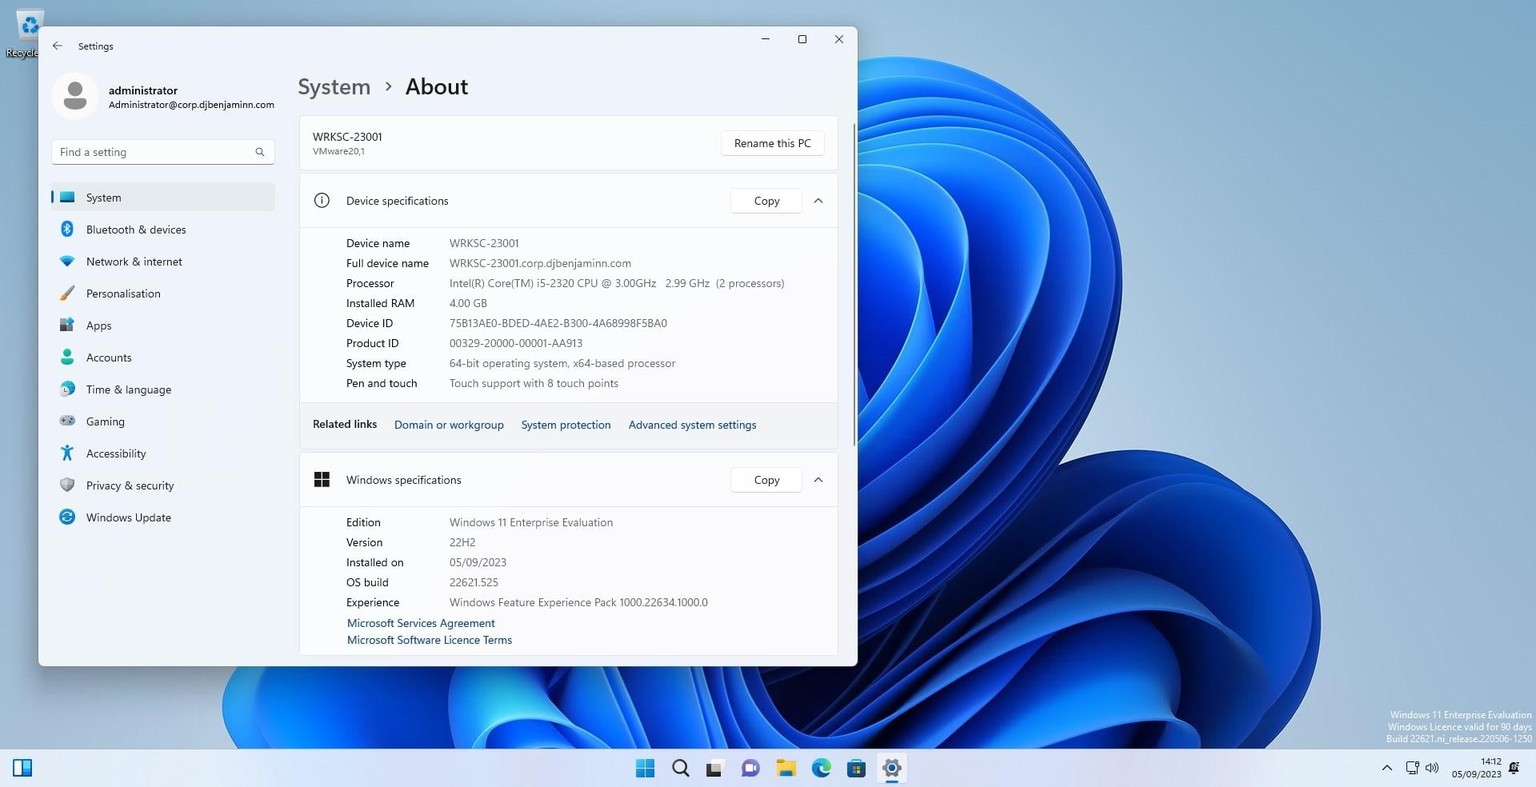The image size is (1536, 787).
Task: Show hidden icons tray chevron
Action: (1387, 768)
